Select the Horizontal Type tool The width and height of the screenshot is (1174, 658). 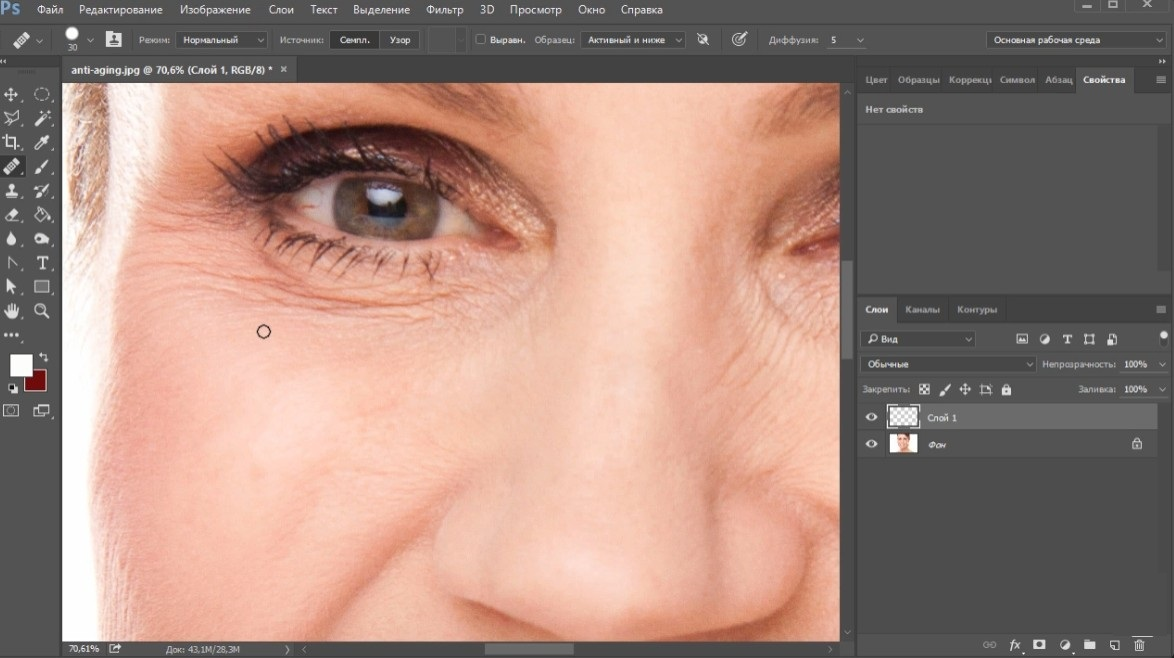[42, 263]
